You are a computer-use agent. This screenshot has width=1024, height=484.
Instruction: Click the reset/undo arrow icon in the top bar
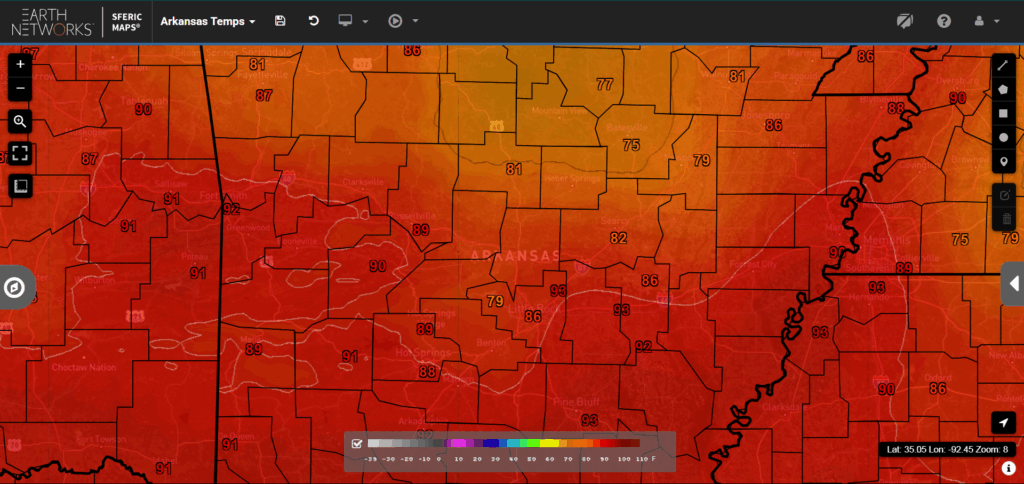[313, 21]
